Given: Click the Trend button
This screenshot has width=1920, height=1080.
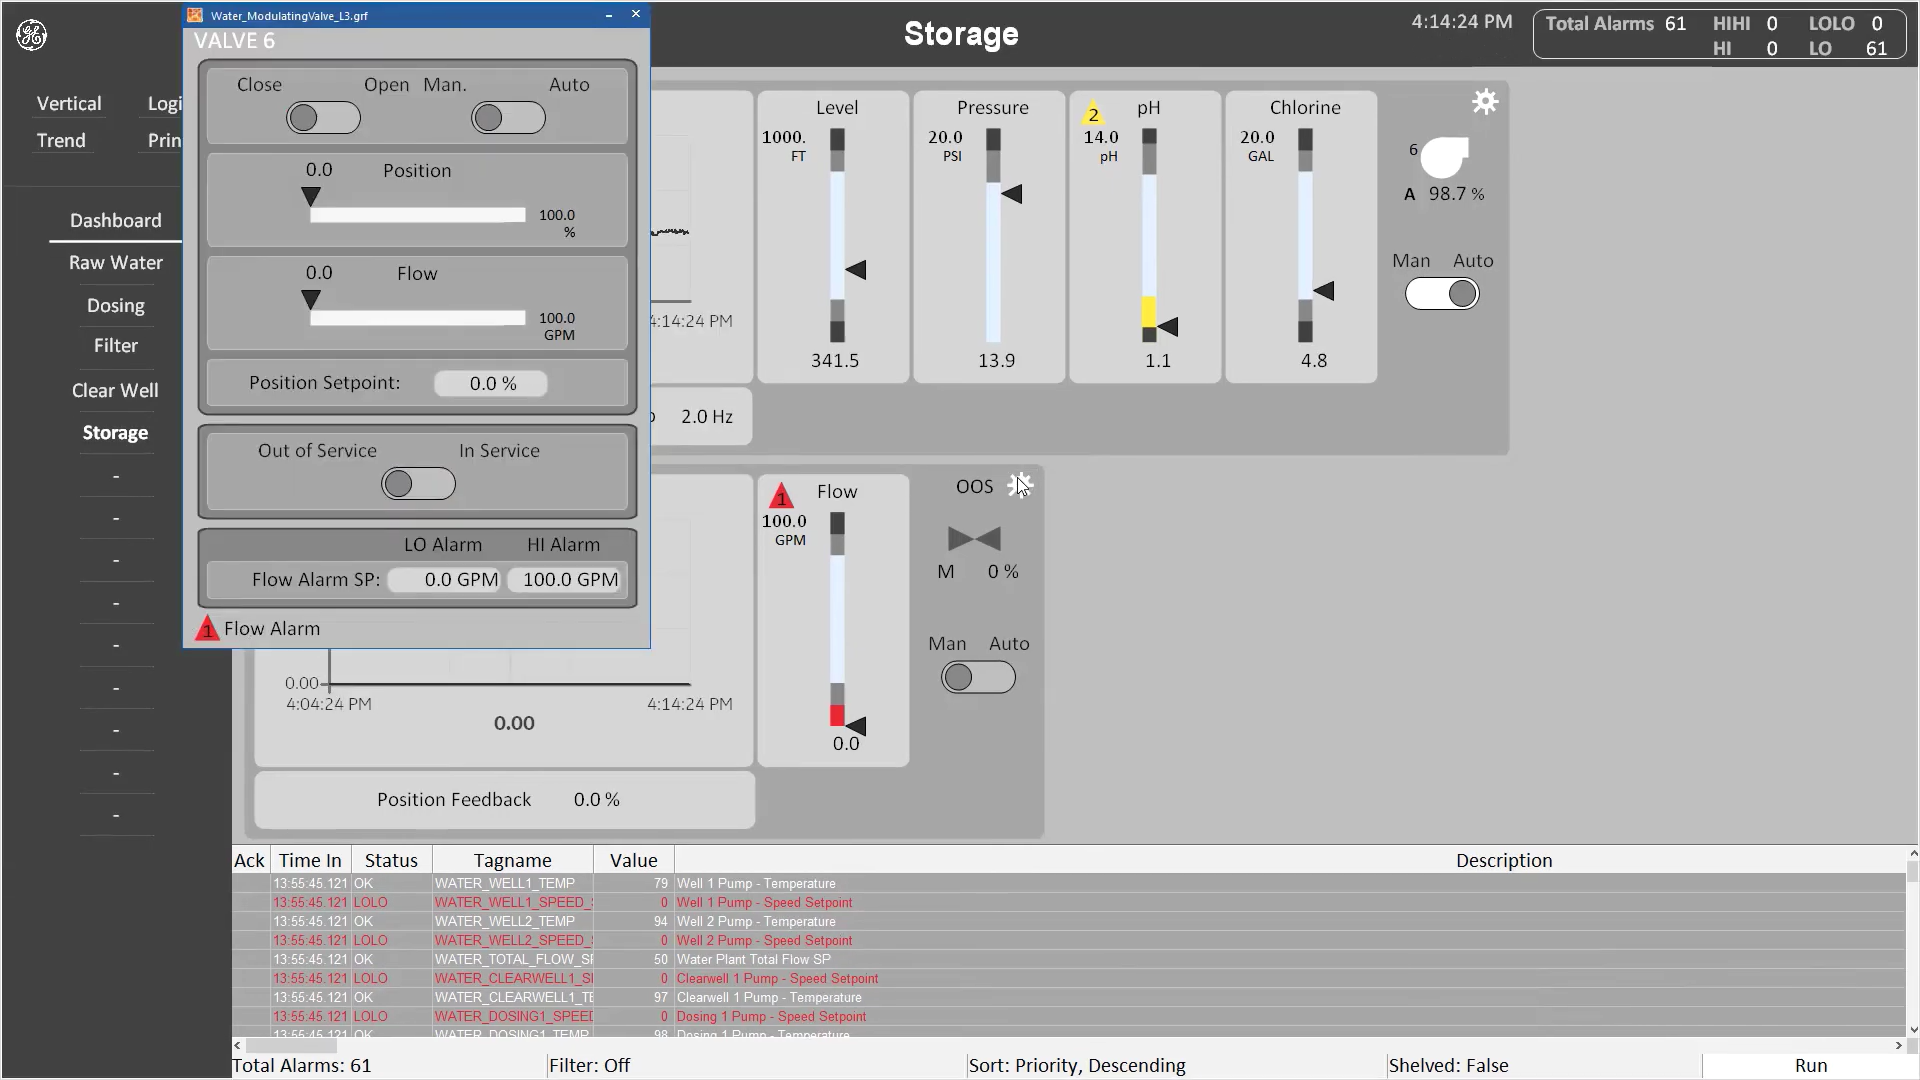Looking at the screenshot, I should pyautogui.click(x=61, y=141).
